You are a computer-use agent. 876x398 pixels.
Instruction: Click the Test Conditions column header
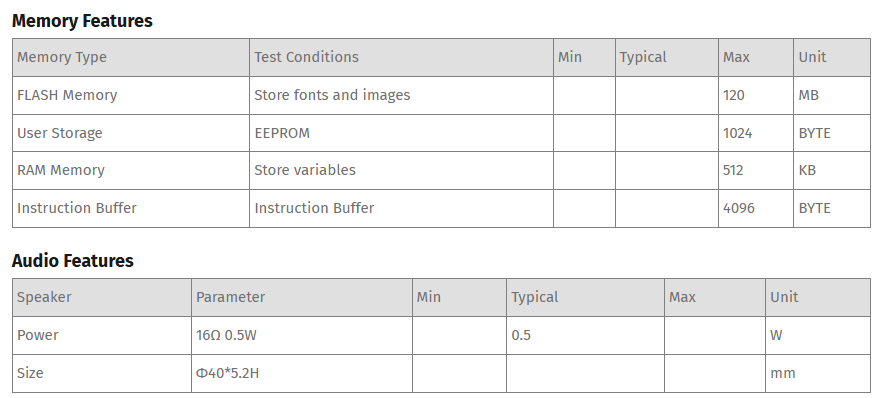[x=401, y=58]
